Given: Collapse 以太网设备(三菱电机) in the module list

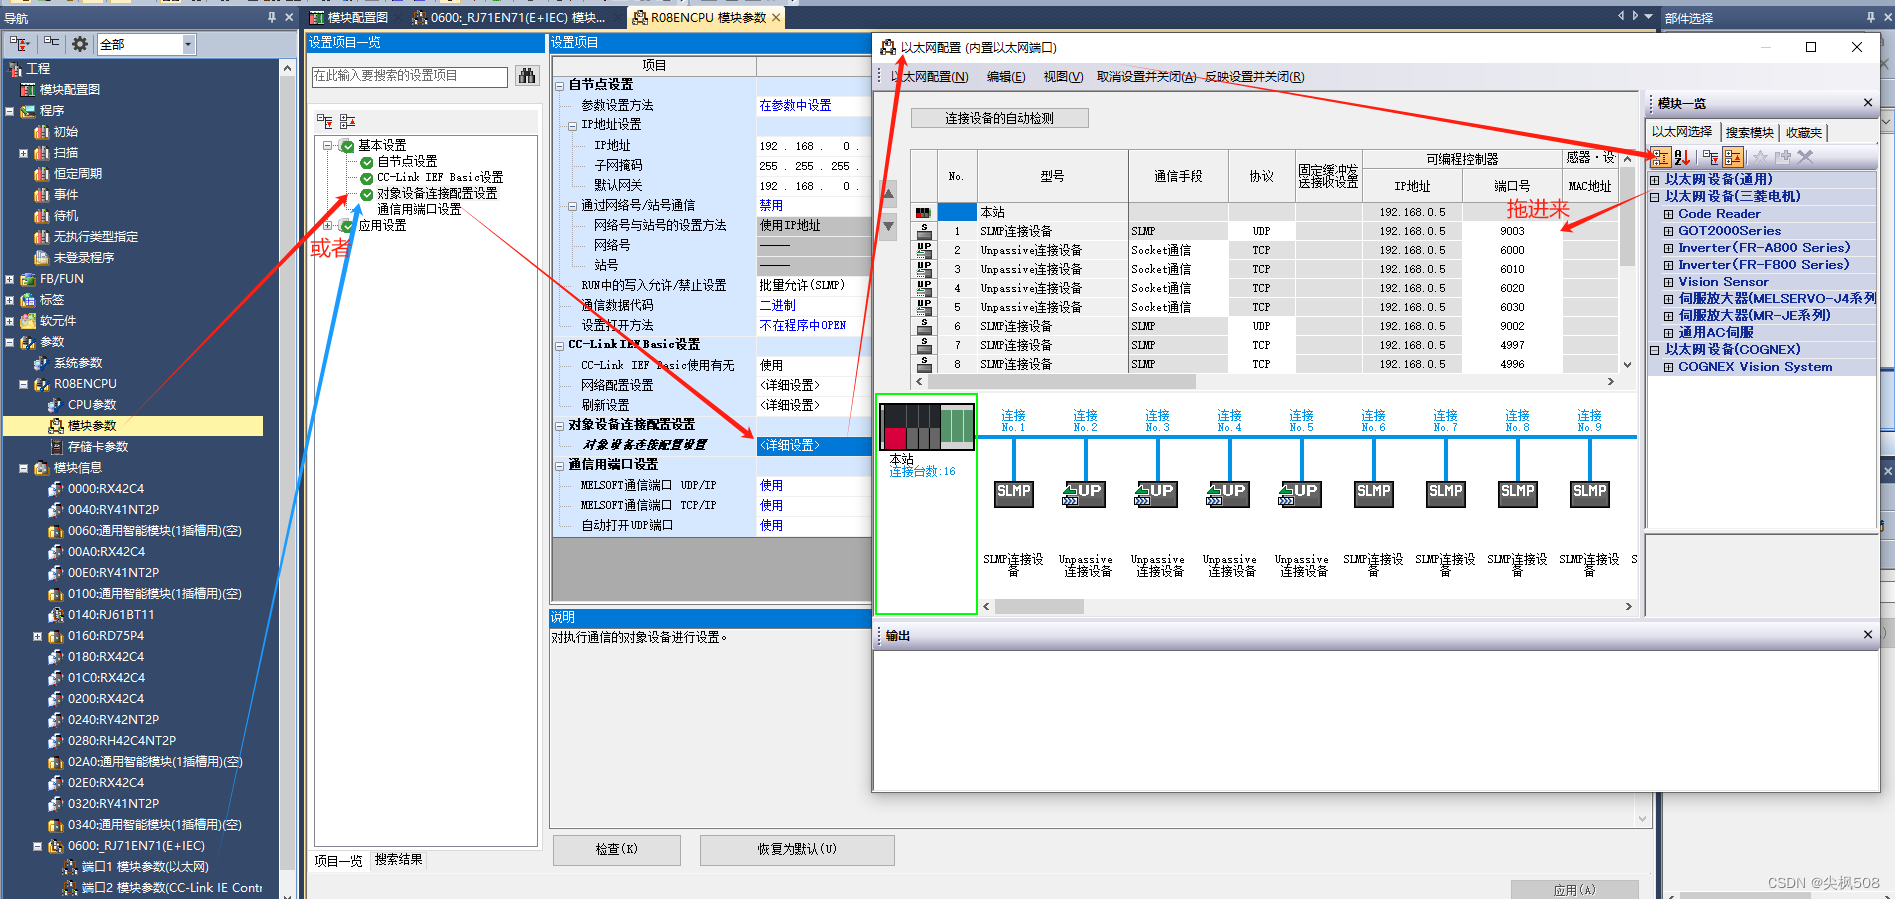Looking at the screenshot, I should click(x=1655, y=197).
